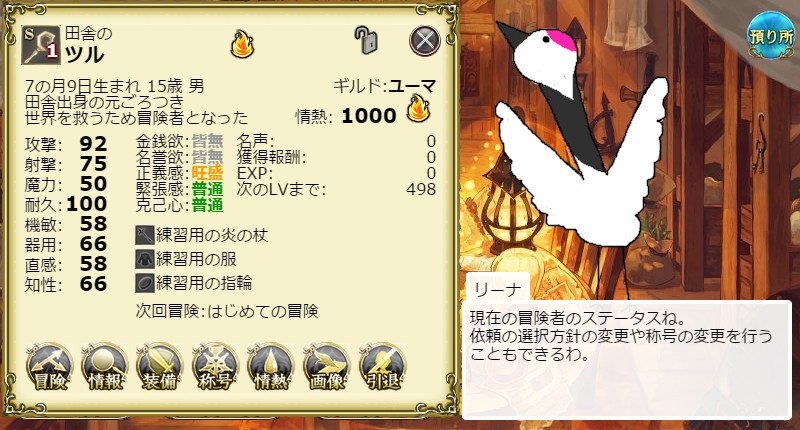Select 練習用の指輪 ring item
Screen dimensions: 800x430
[194, 283]
